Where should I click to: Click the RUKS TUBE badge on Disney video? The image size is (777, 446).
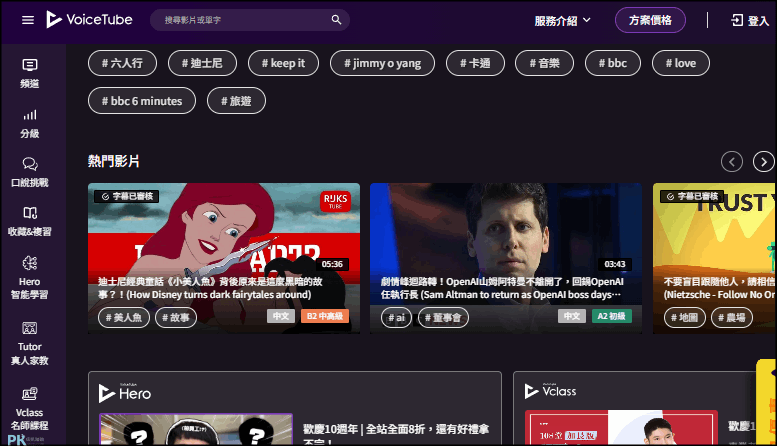point(335,201)
